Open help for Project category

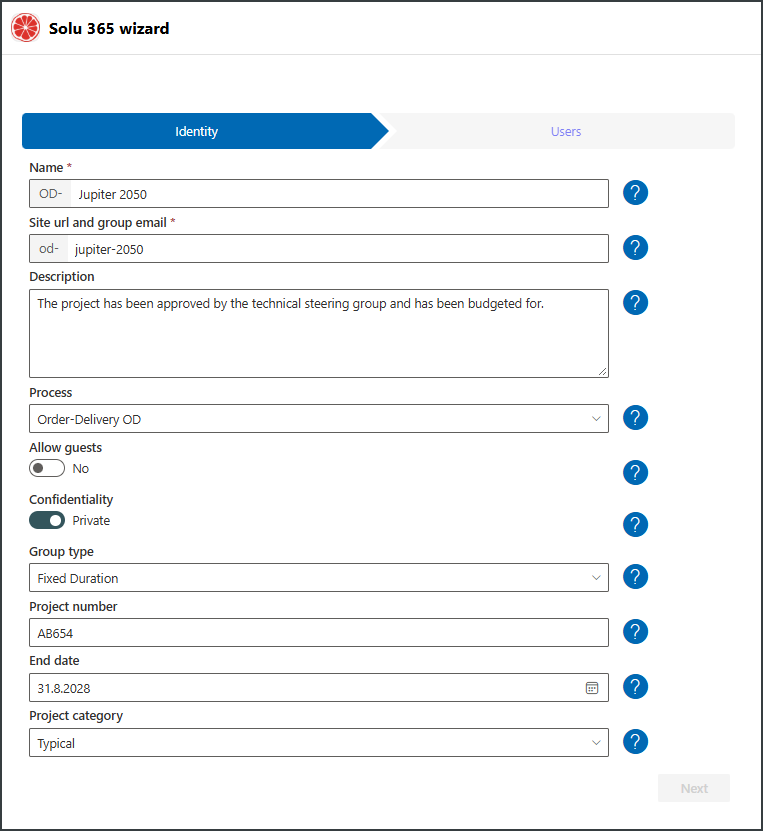point(635,741)
